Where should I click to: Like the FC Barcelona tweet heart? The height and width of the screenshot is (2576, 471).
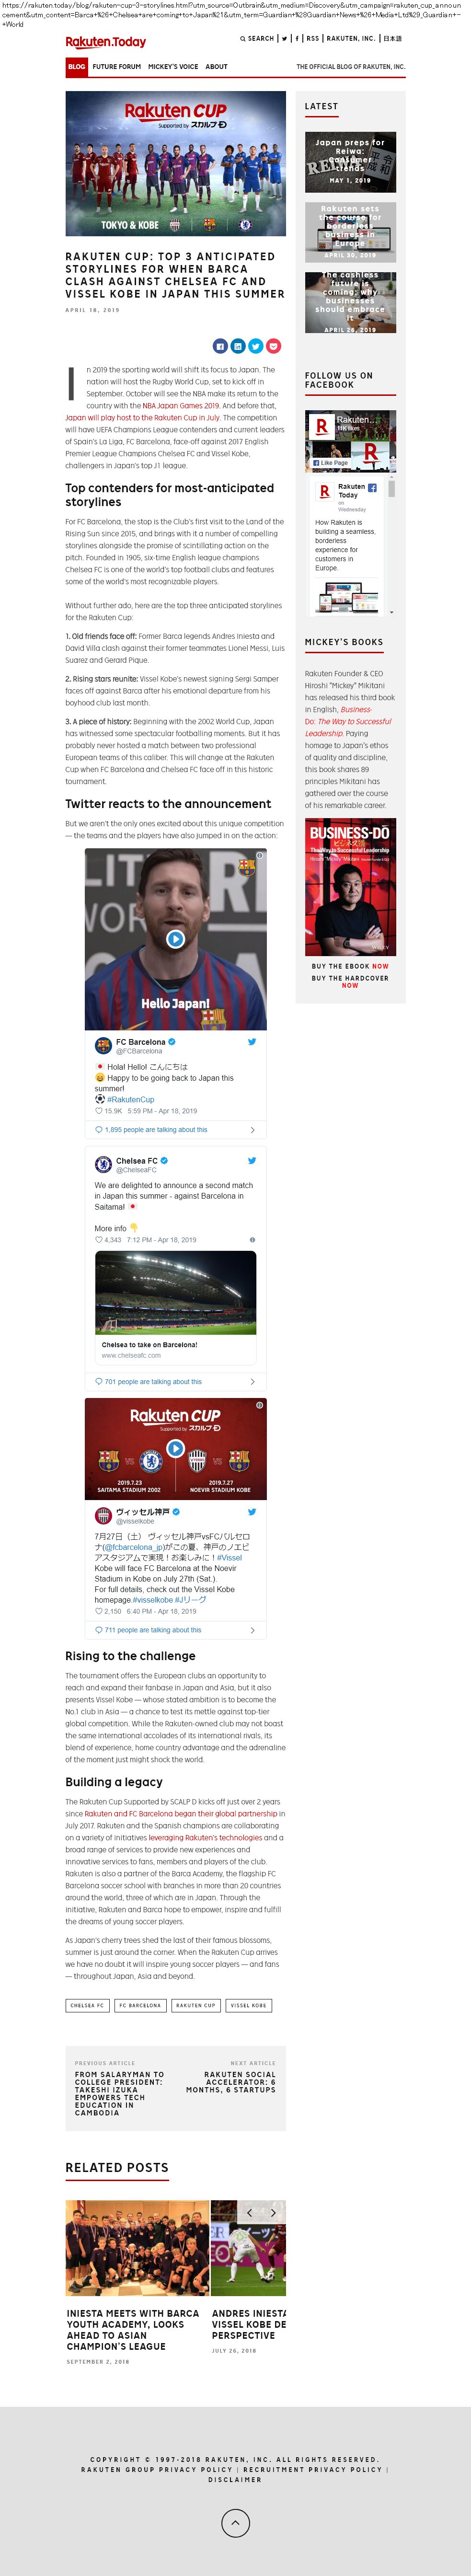(99, 1111)
